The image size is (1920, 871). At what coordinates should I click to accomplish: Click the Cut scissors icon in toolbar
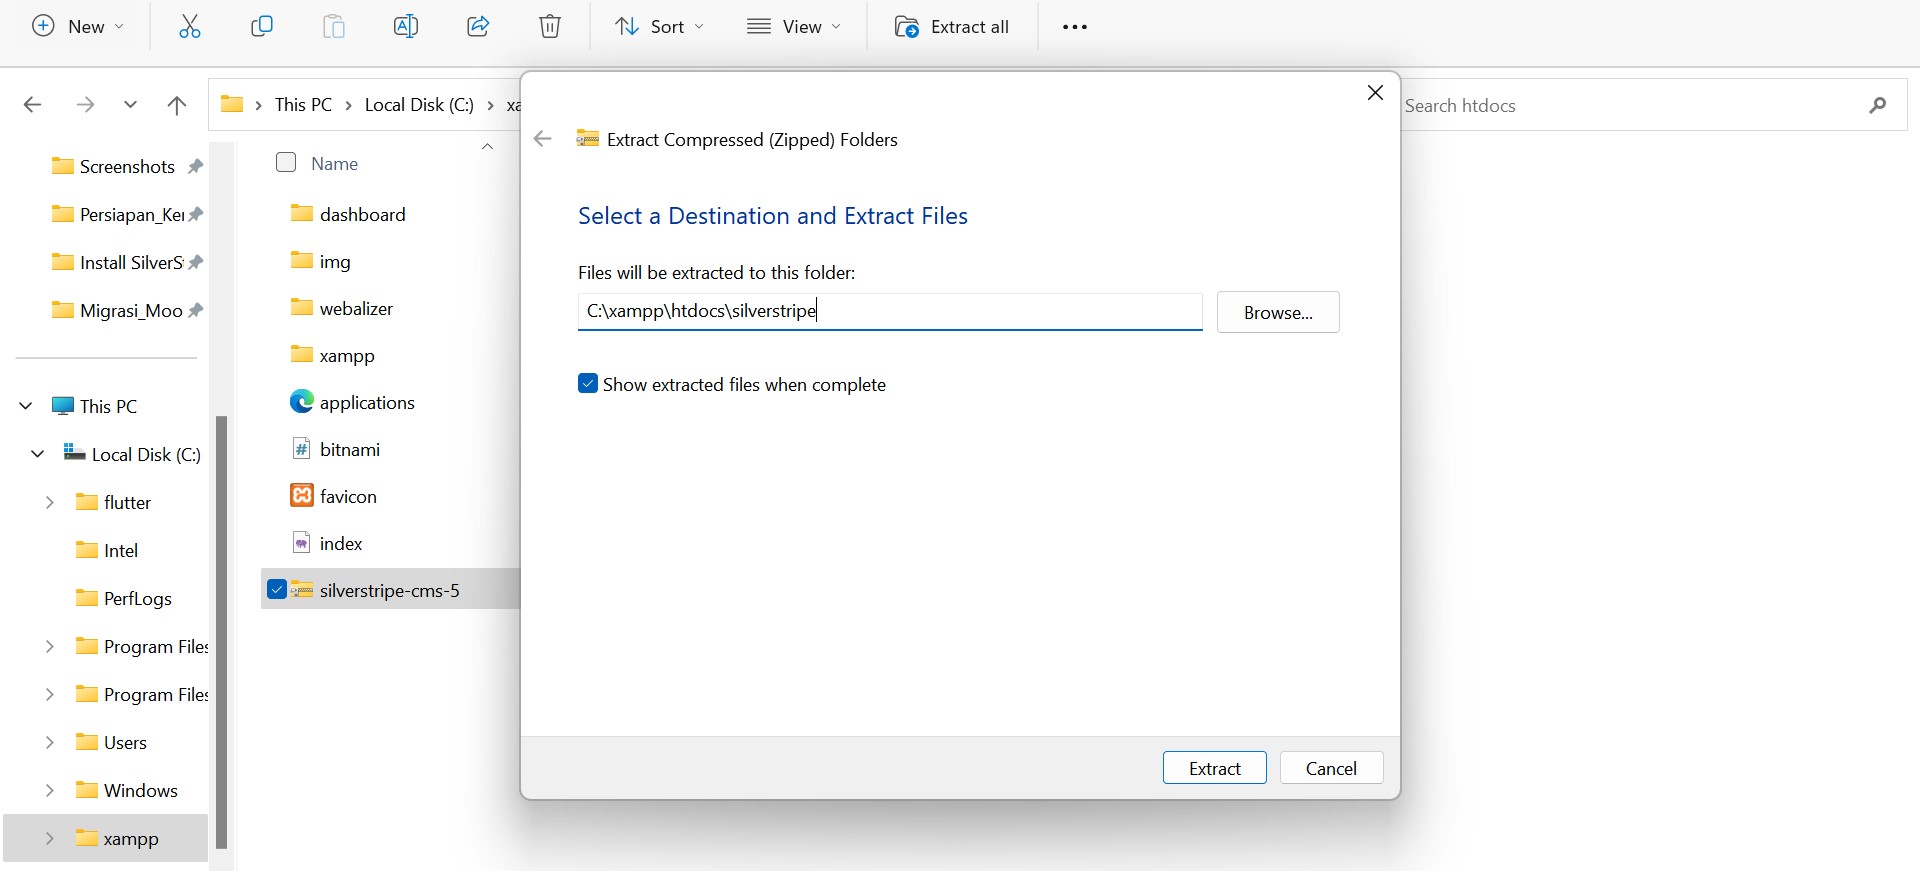(190, 27)
